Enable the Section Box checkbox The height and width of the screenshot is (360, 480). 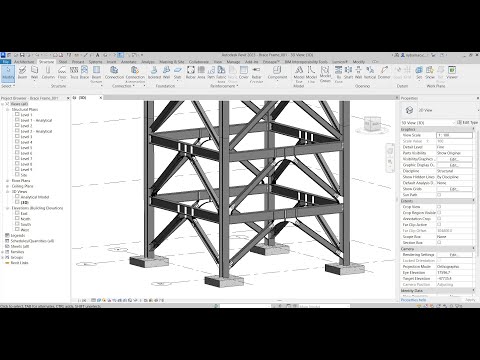pos(439,243)
